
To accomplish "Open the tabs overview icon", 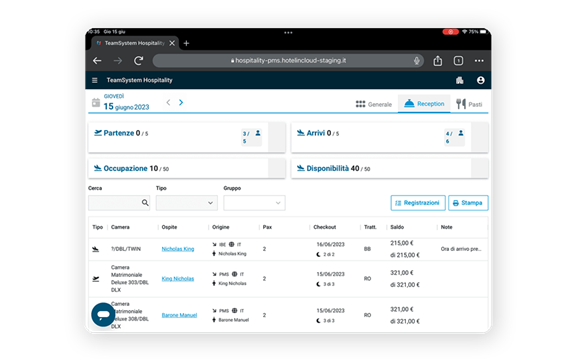I will 458,61.
